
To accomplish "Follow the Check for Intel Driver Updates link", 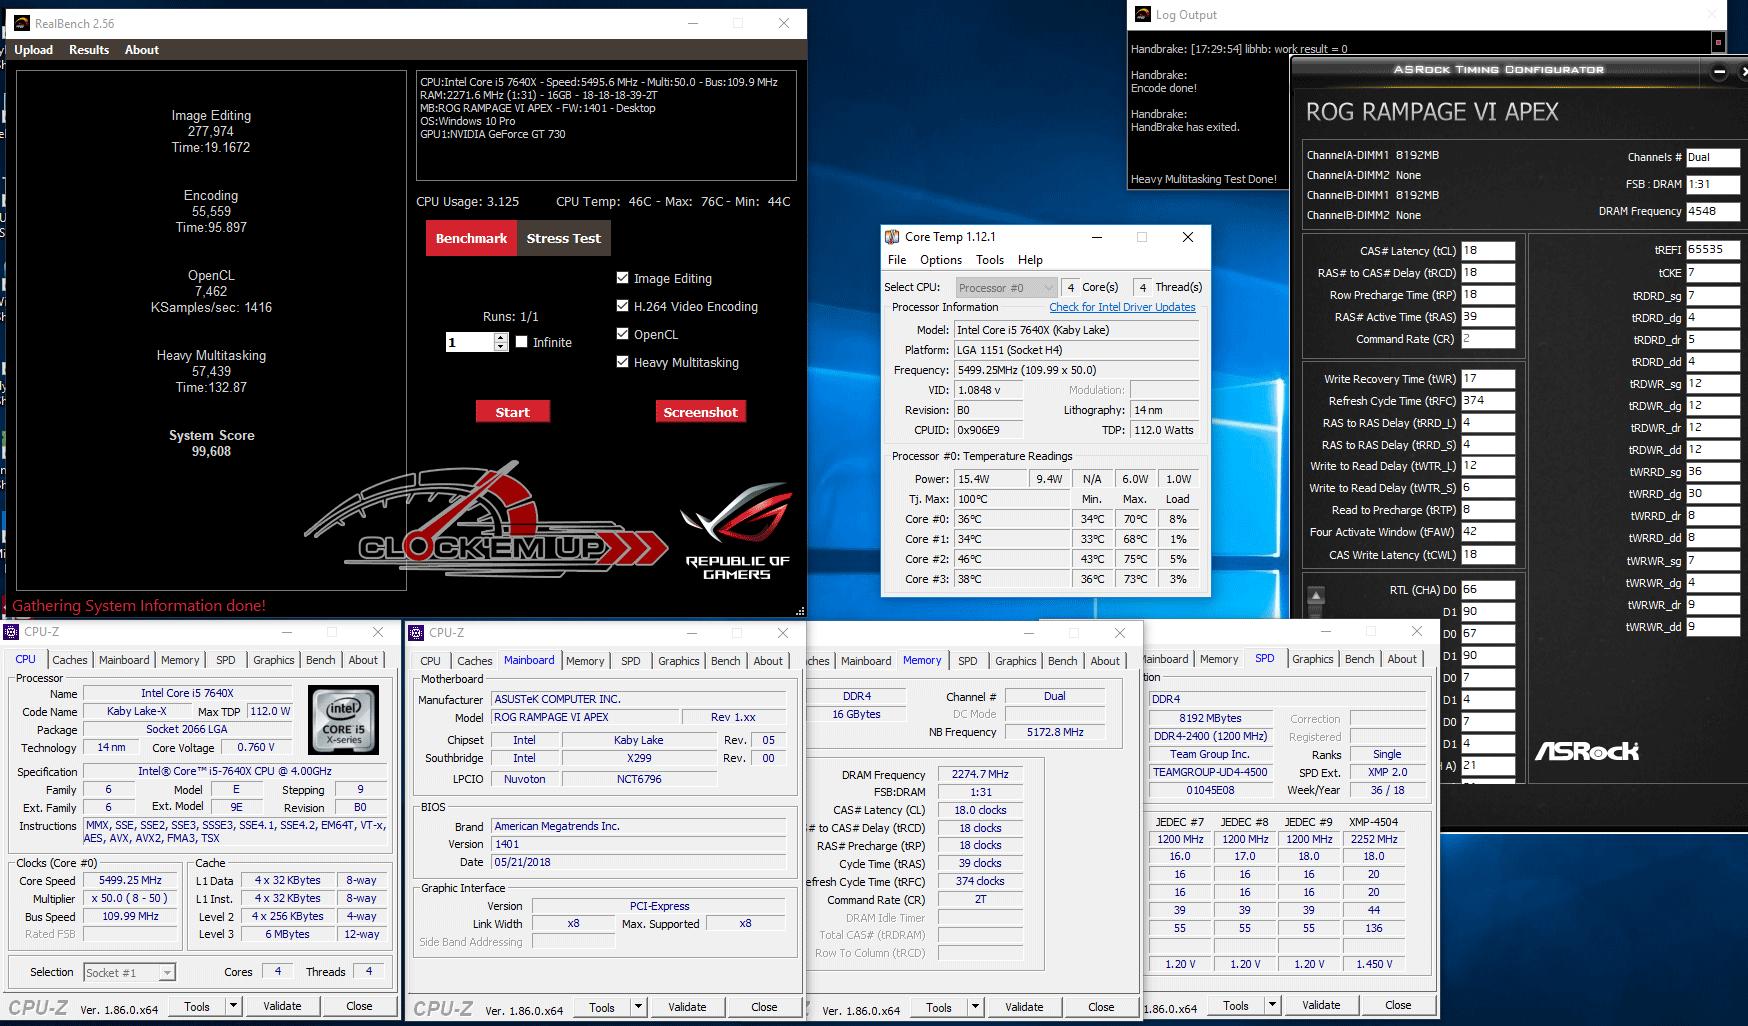I will pos(1122,307).
